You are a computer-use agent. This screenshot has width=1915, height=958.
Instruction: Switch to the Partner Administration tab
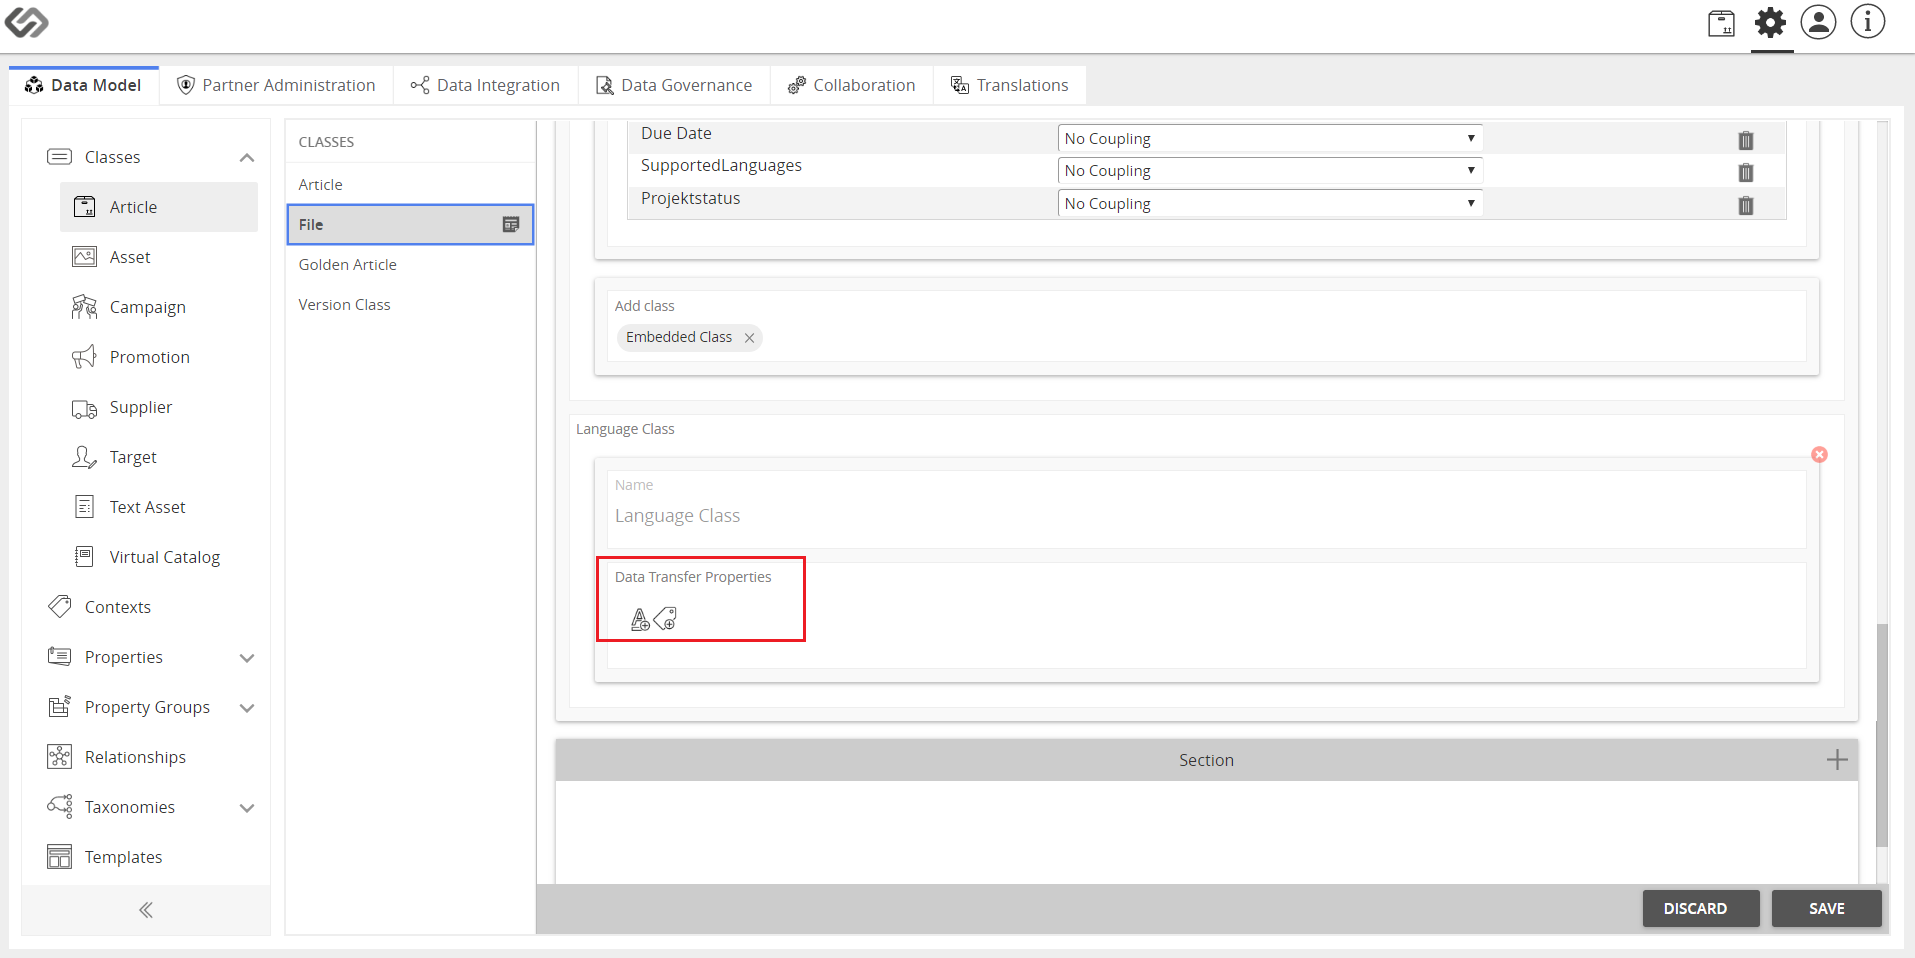pos(276,85)
